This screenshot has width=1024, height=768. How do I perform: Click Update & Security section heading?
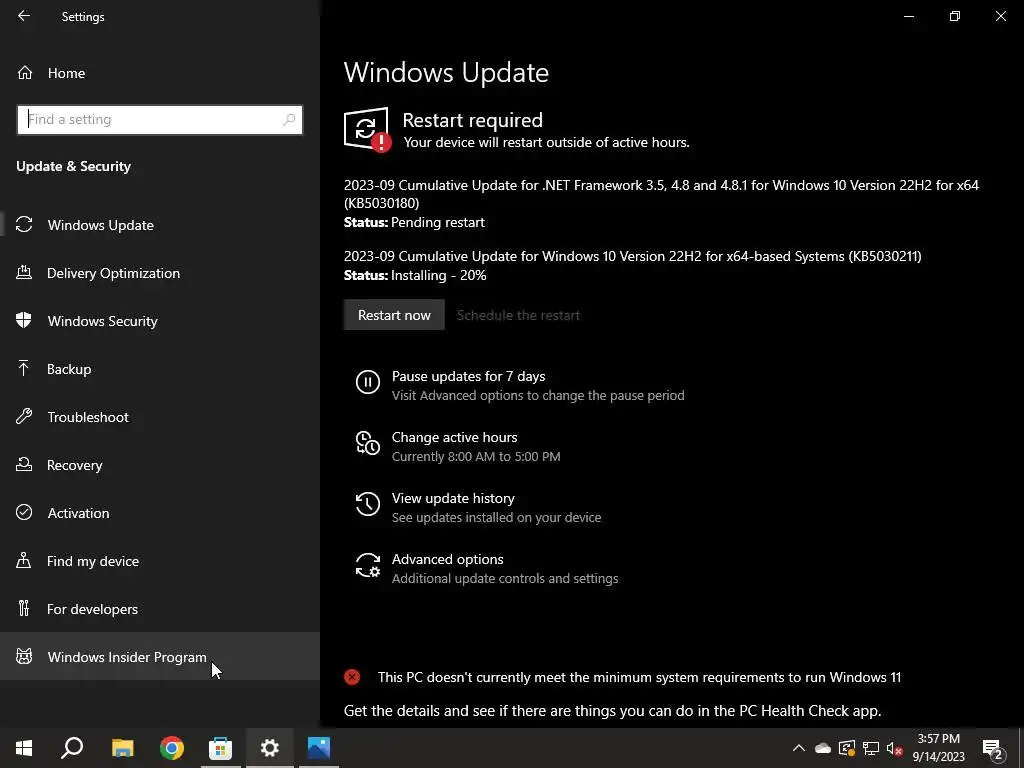point(73,167)
